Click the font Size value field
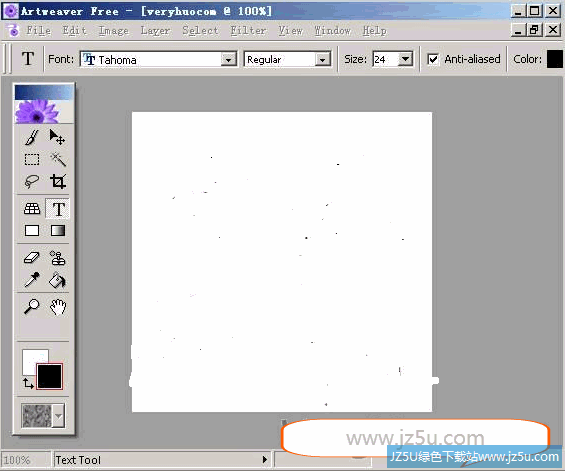 [385, 59]
